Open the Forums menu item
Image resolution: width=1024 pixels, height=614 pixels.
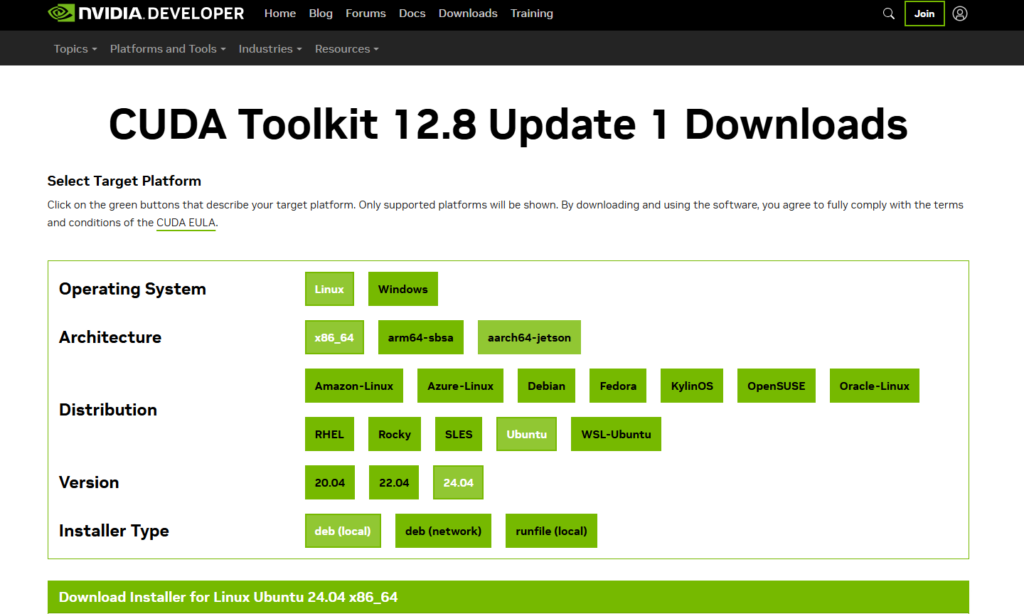pyautogui.click(x=366, y=13)
